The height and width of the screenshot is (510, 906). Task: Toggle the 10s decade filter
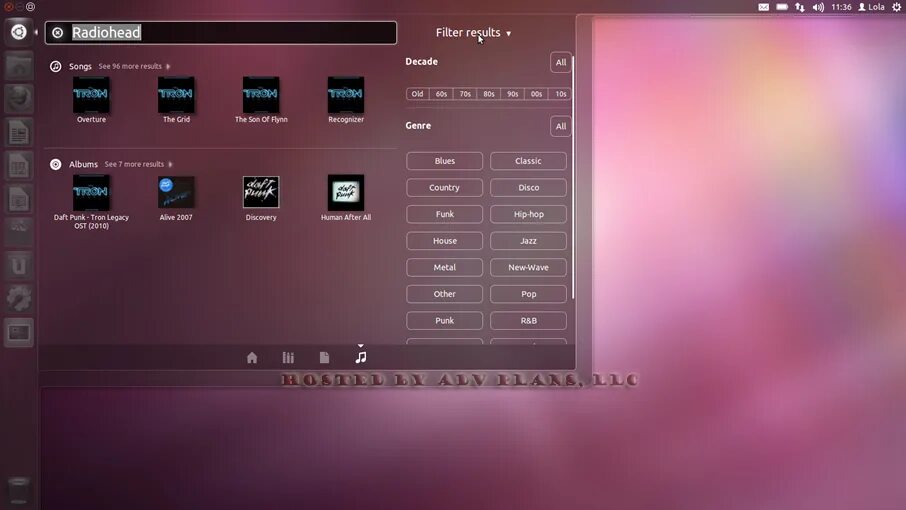[x=560, y=94]
